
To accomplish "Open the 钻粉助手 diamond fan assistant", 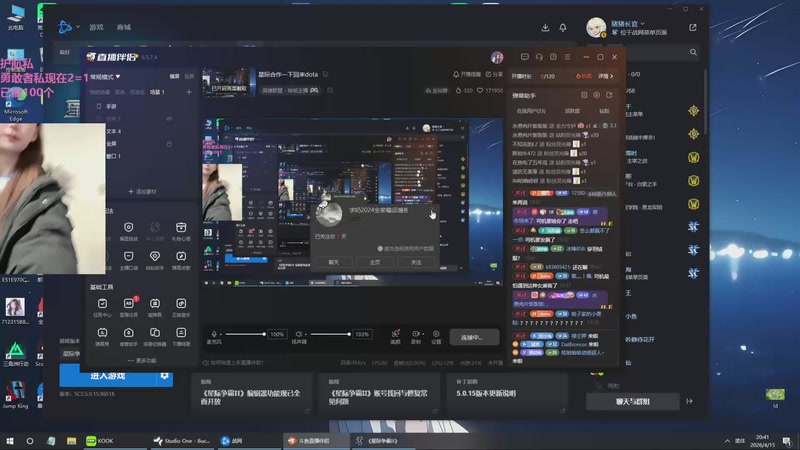I will (x=155, y=260).
